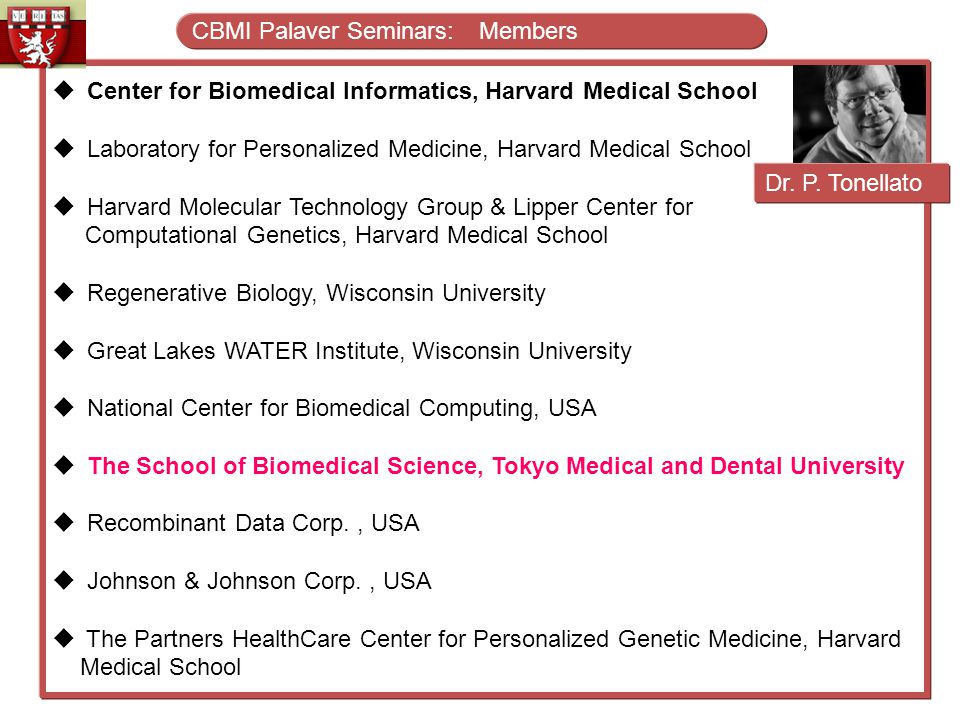
Task: Click the bullet diamond beside Center for Biomedical Informatics
Action: tap(64, 91)
